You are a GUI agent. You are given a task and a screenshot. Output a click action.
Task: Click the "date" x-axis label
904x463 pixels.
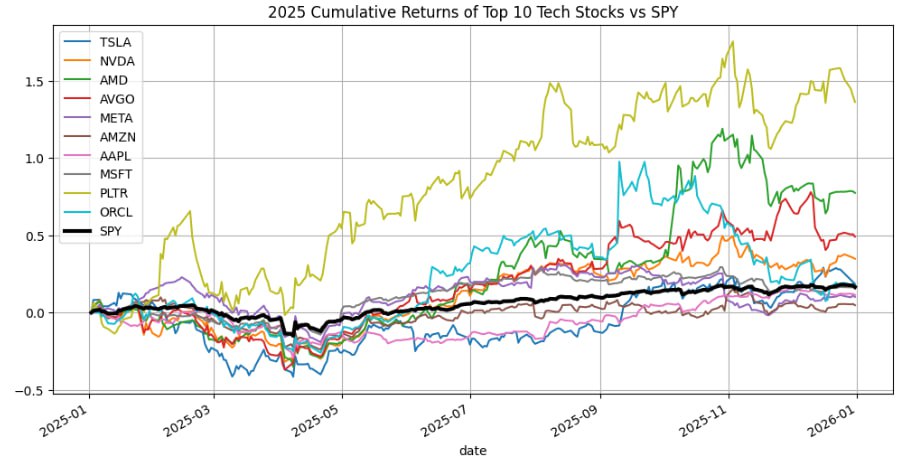pos(472,451)
